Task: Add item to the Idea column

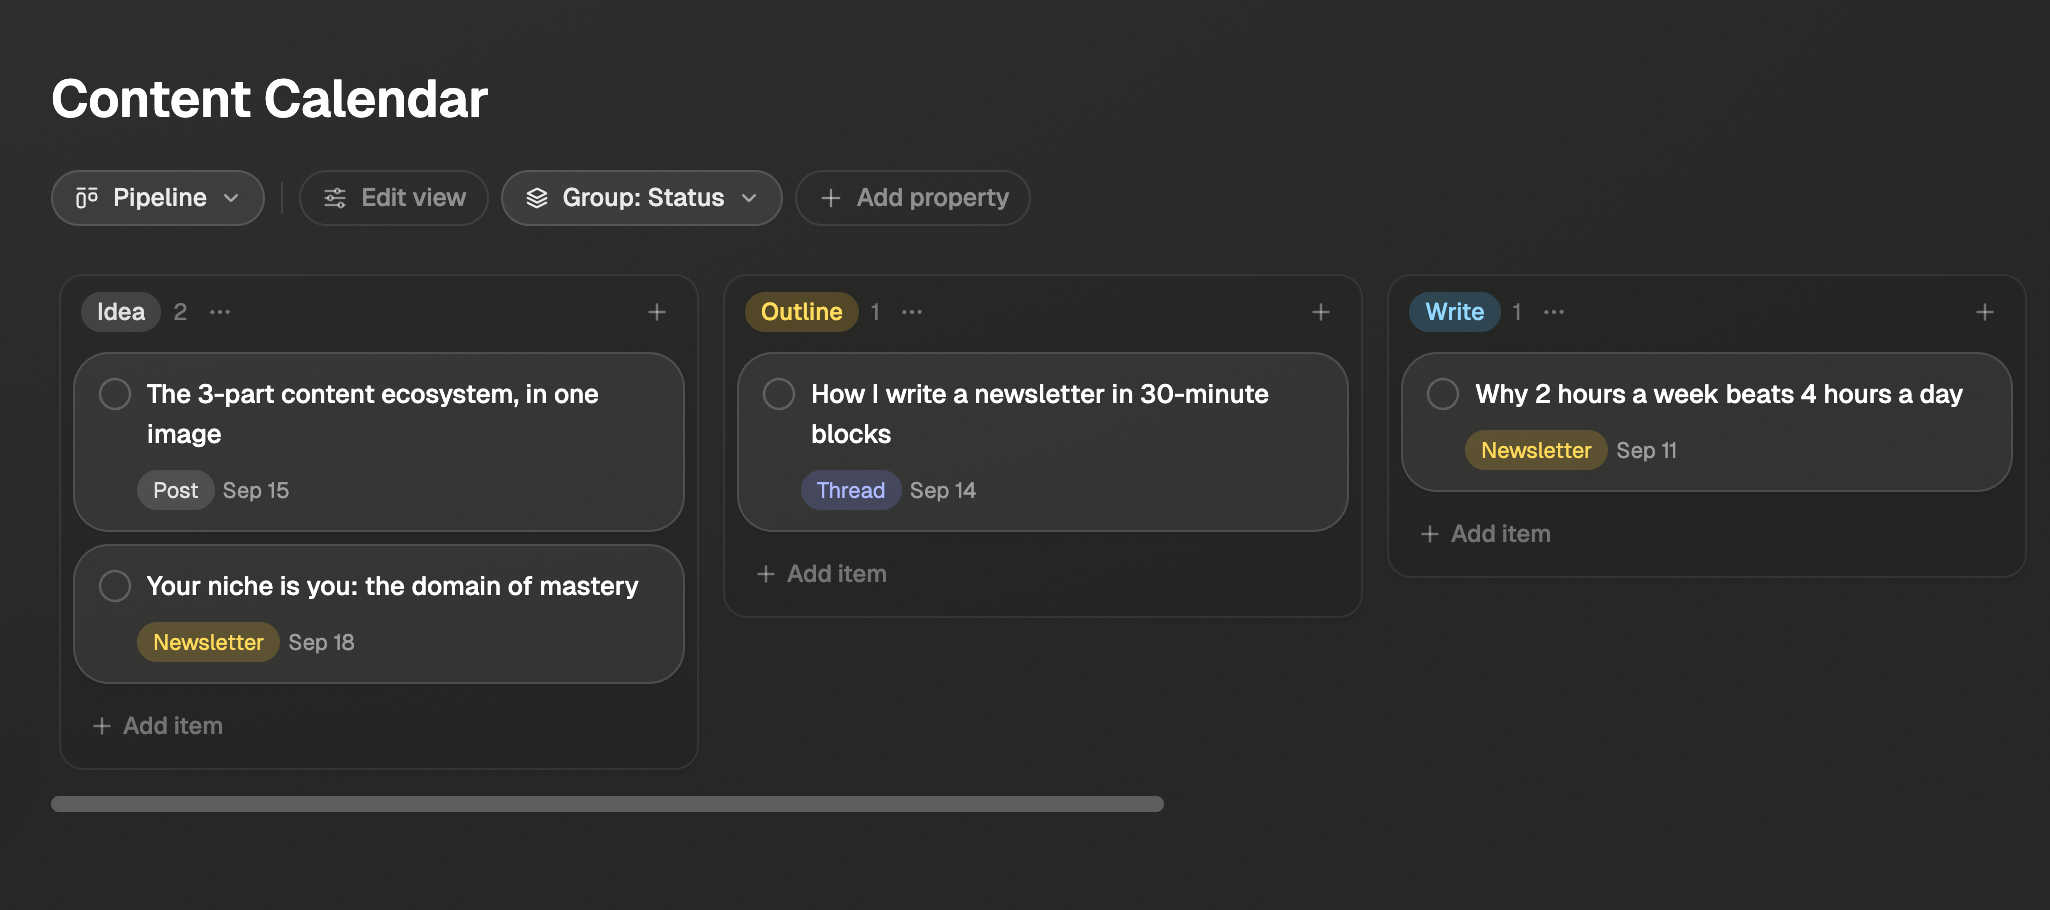Action: tap(158, 726)
